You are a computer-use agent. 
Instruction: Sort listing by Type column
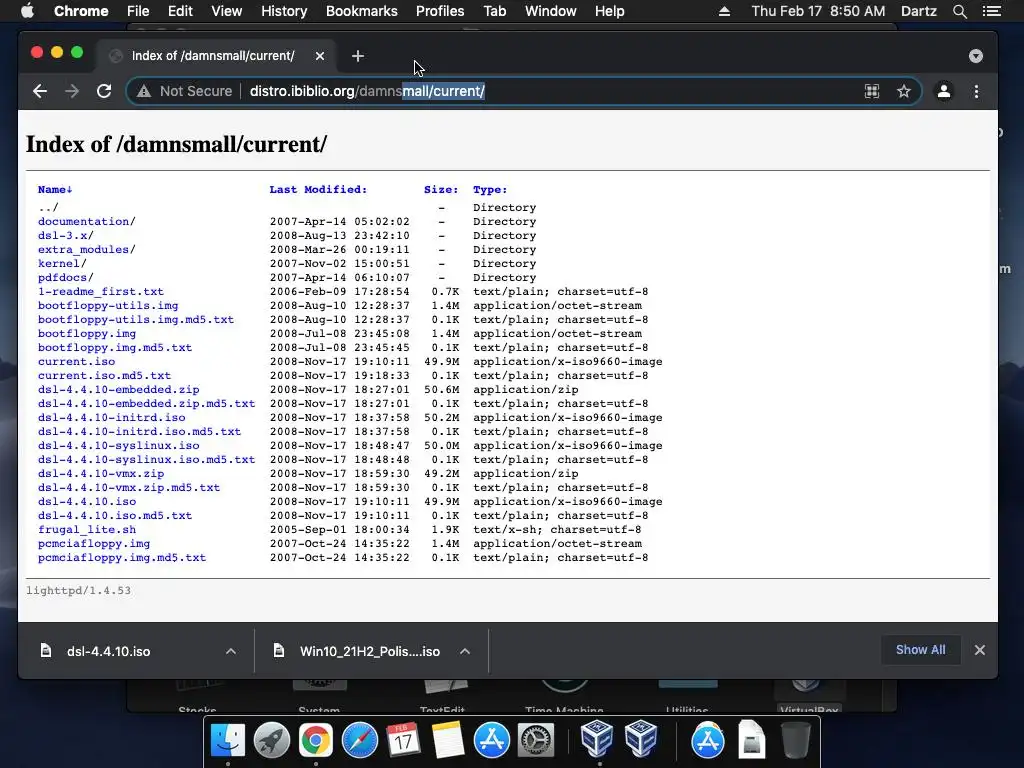click(x=490, y=189)
